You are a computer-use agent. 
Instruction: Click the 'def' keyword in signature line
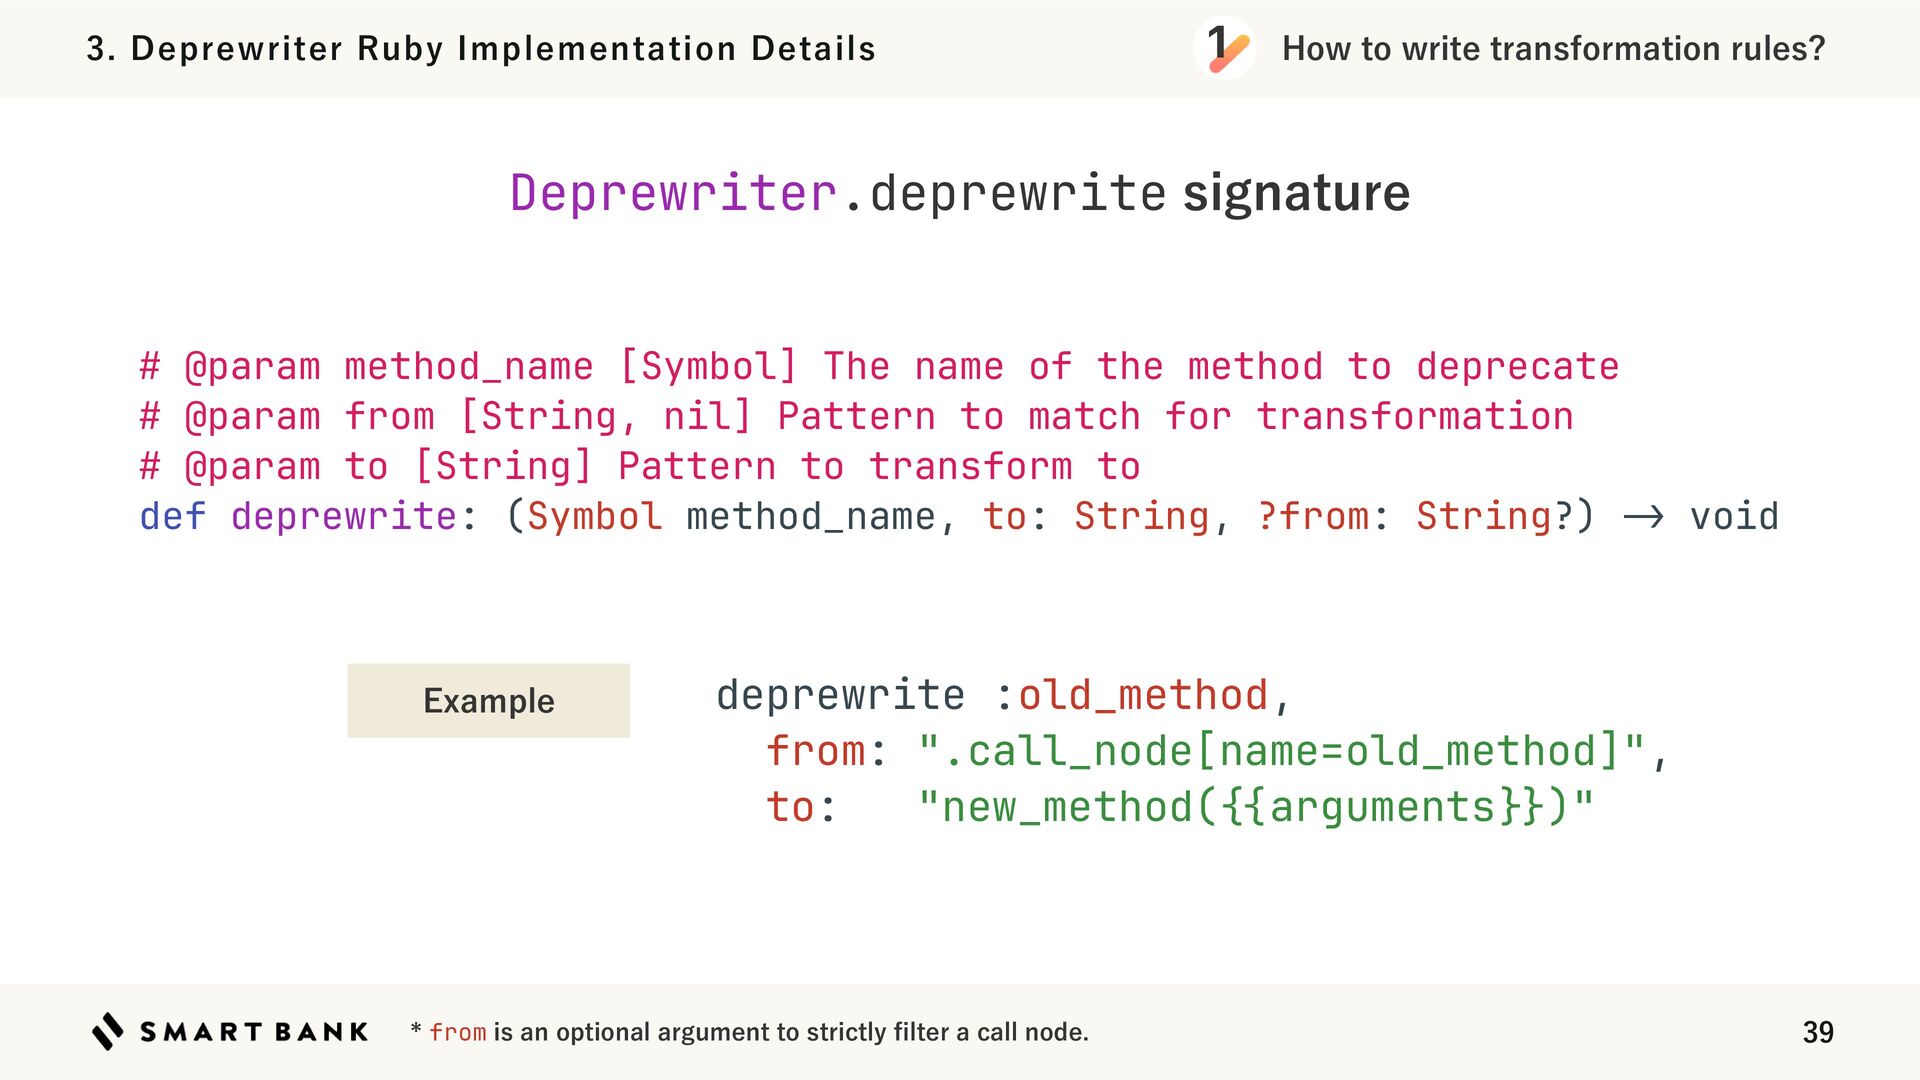pos(172,517)
